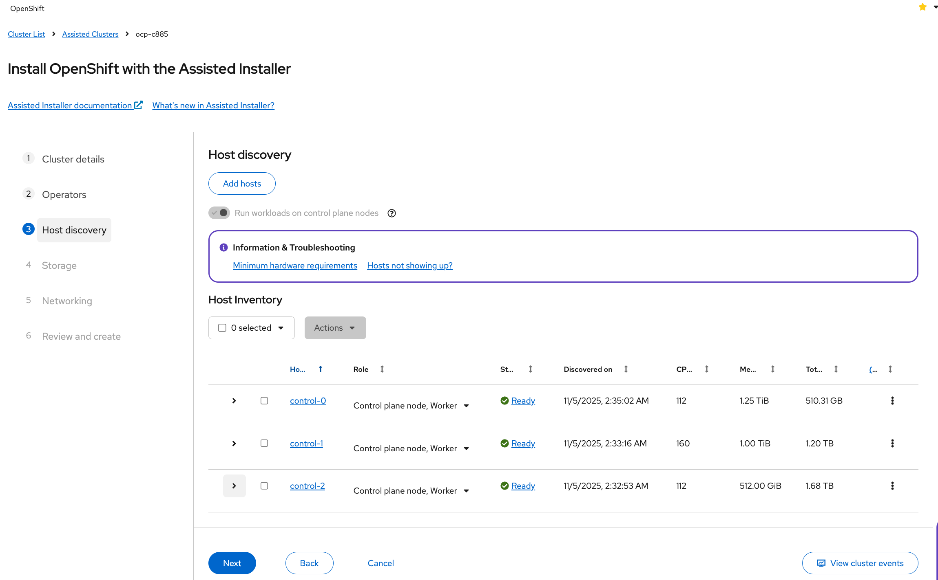
Task: Check the select-all hosts checkbox
Action: [x=221, y=327]
